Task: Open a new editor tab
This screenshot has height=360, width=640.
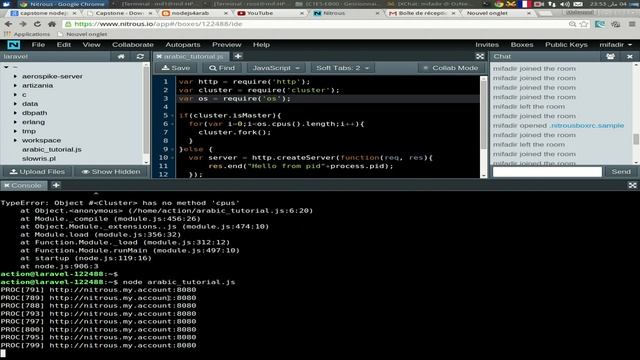Action: pos(238,56)
